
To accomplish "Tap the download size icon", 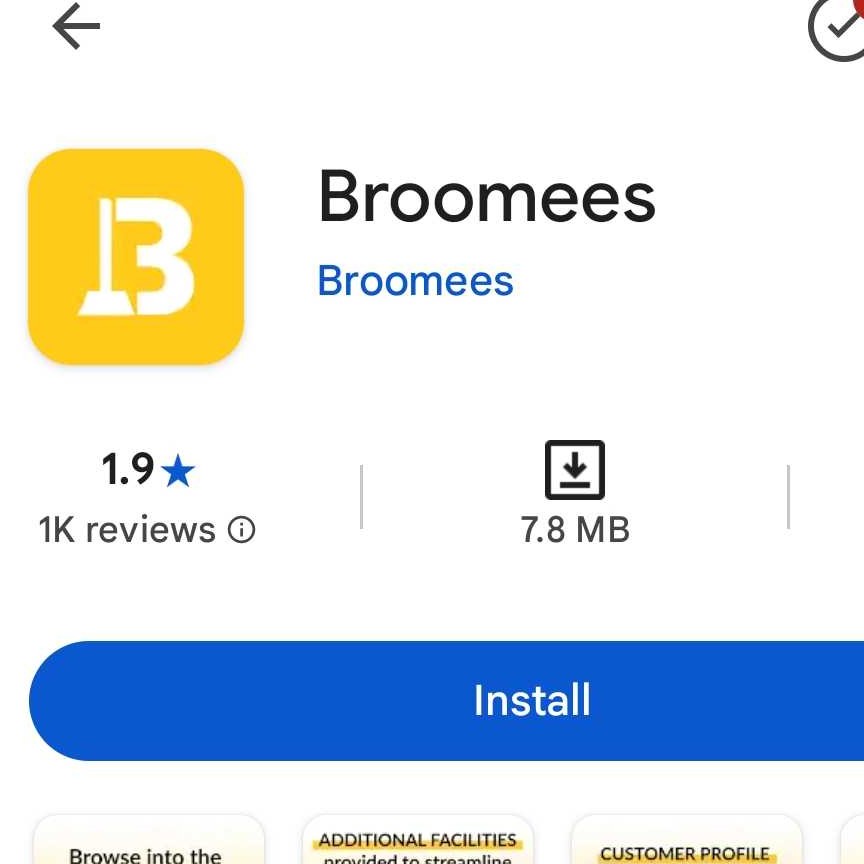I will [x=575, y=470].
